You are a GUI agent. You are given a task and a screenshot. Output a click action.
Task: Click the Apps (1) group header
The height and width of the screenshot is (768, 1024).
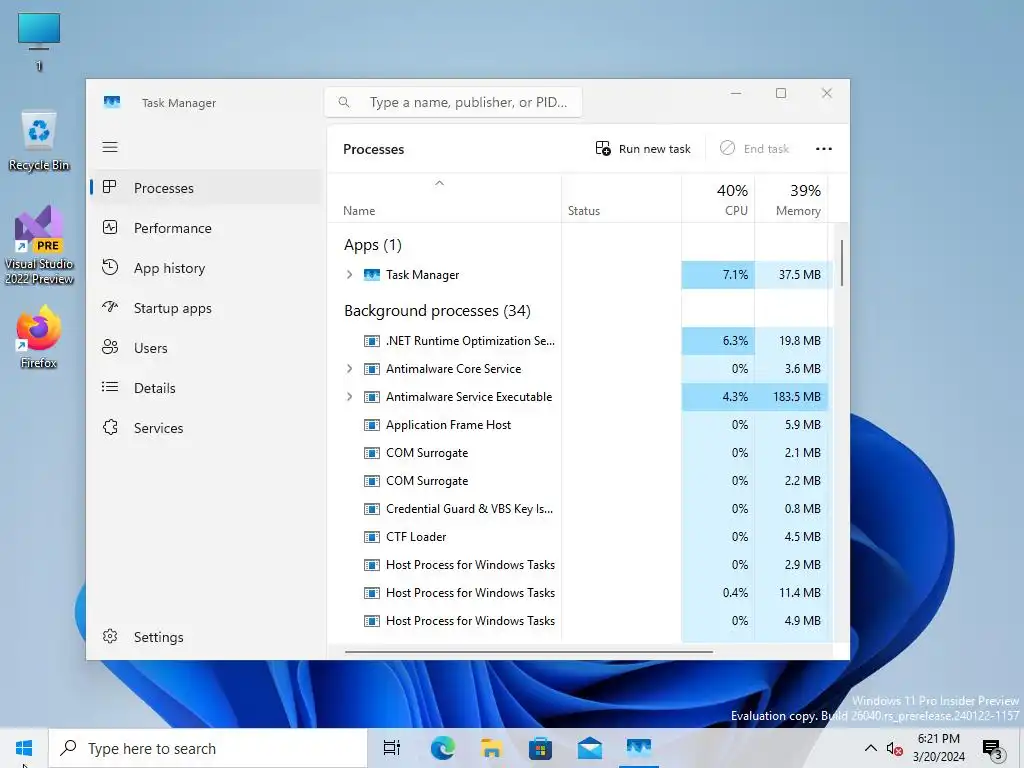pos(372,245)
